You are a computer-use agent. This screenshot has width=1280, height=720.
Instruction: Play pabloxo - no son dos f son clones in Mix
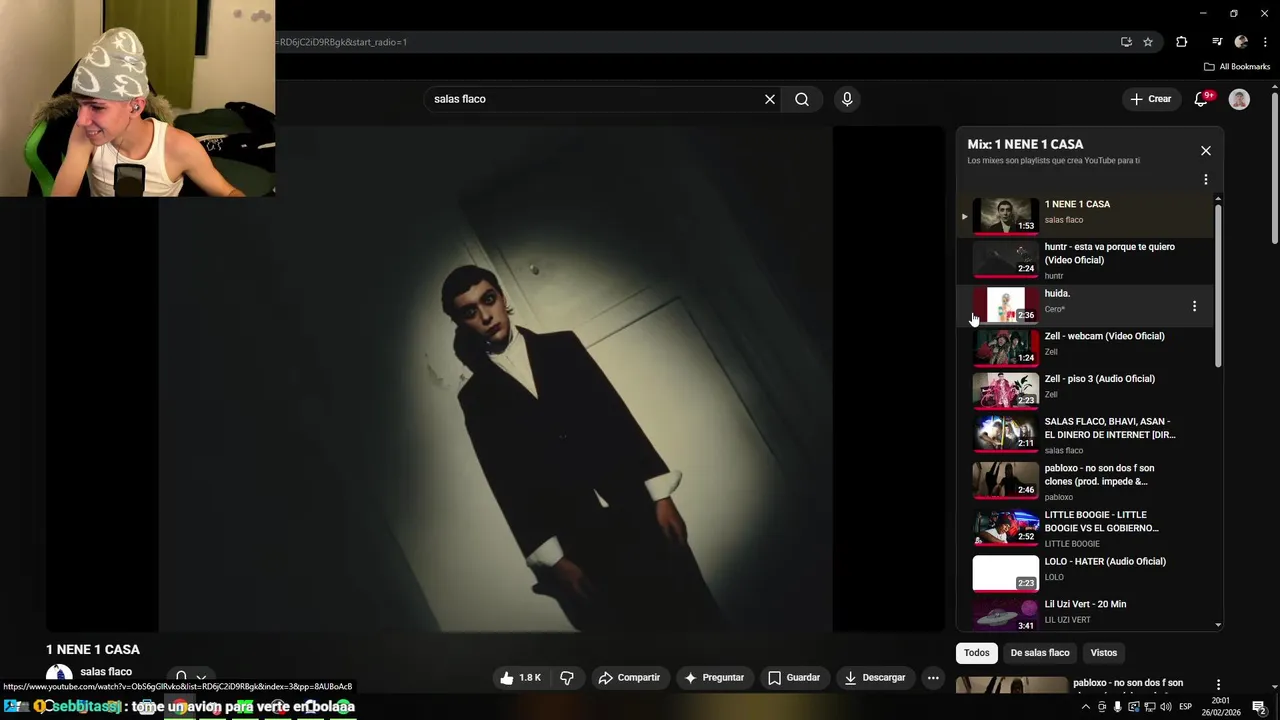pos(1086,481)
